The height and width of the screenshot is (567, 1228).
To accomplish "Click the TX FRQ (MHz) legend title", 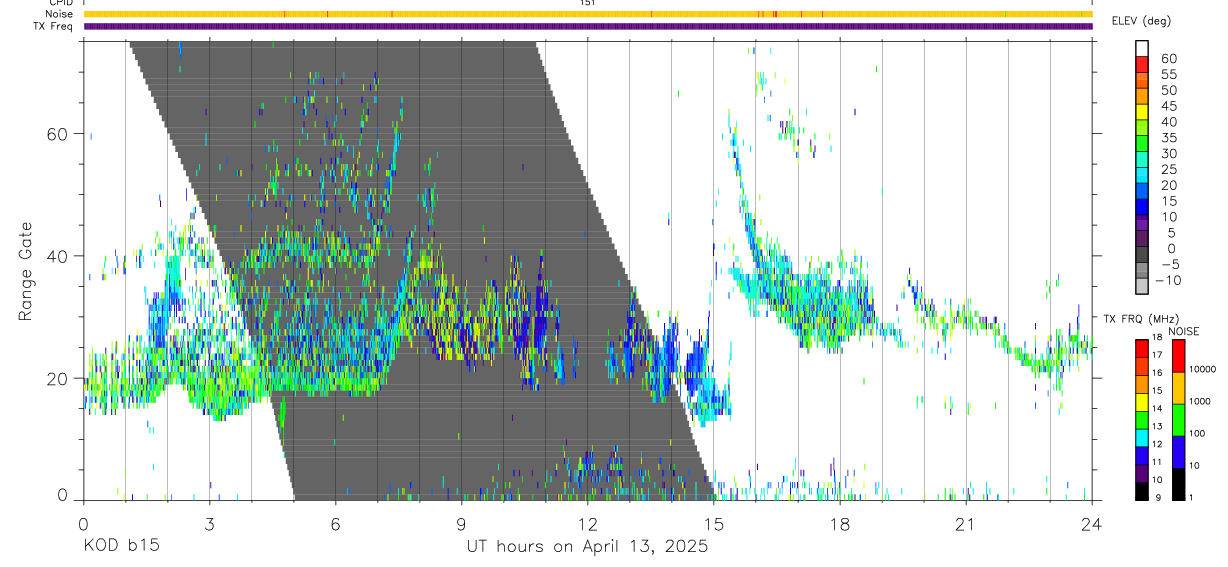I will coord(1141,318).
